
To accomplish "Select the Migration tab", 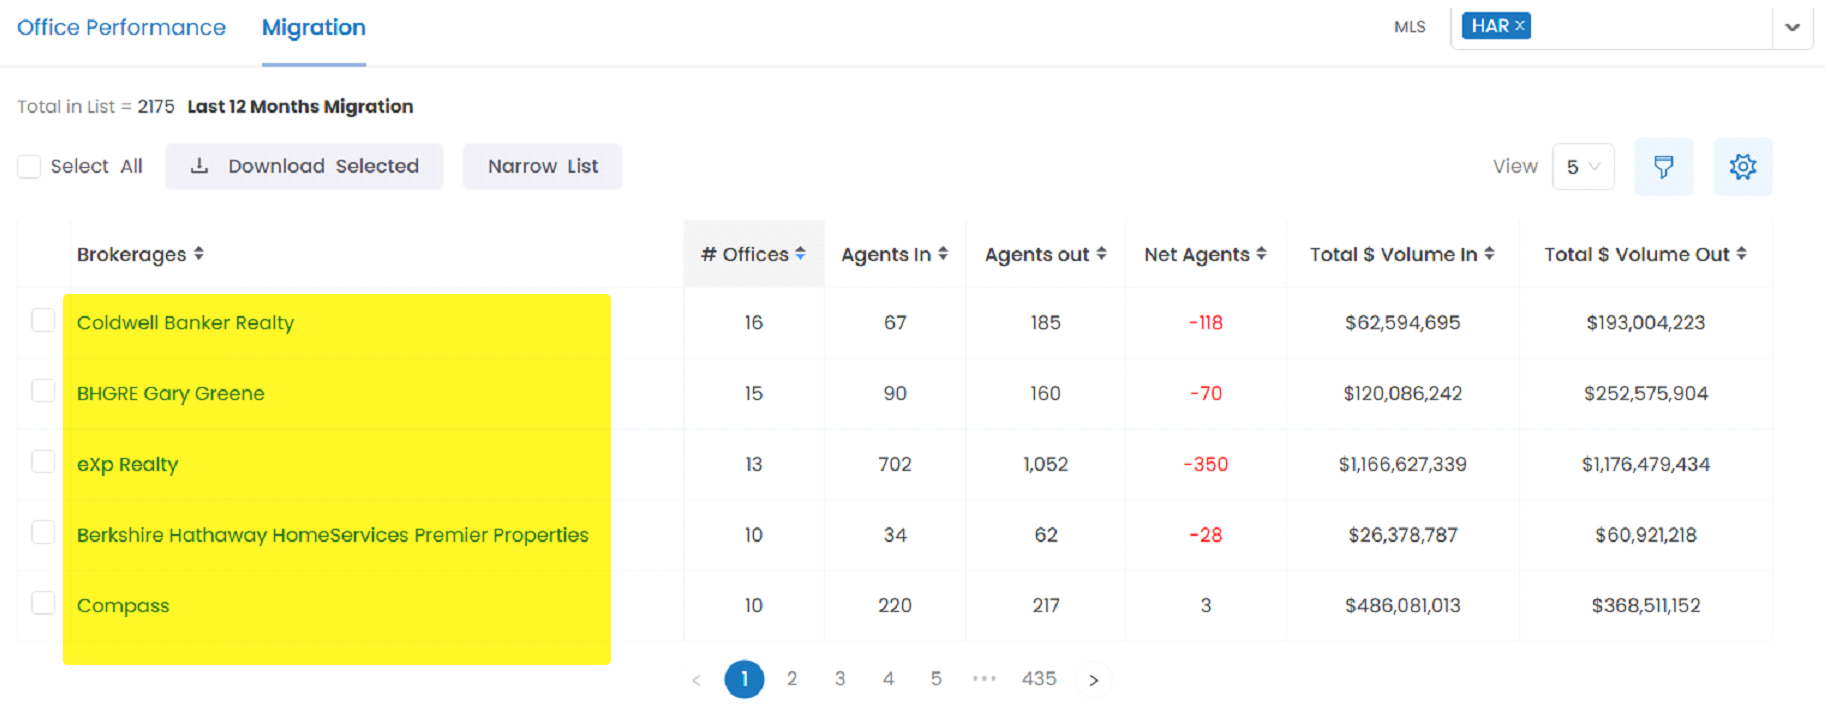I will 314,28.
